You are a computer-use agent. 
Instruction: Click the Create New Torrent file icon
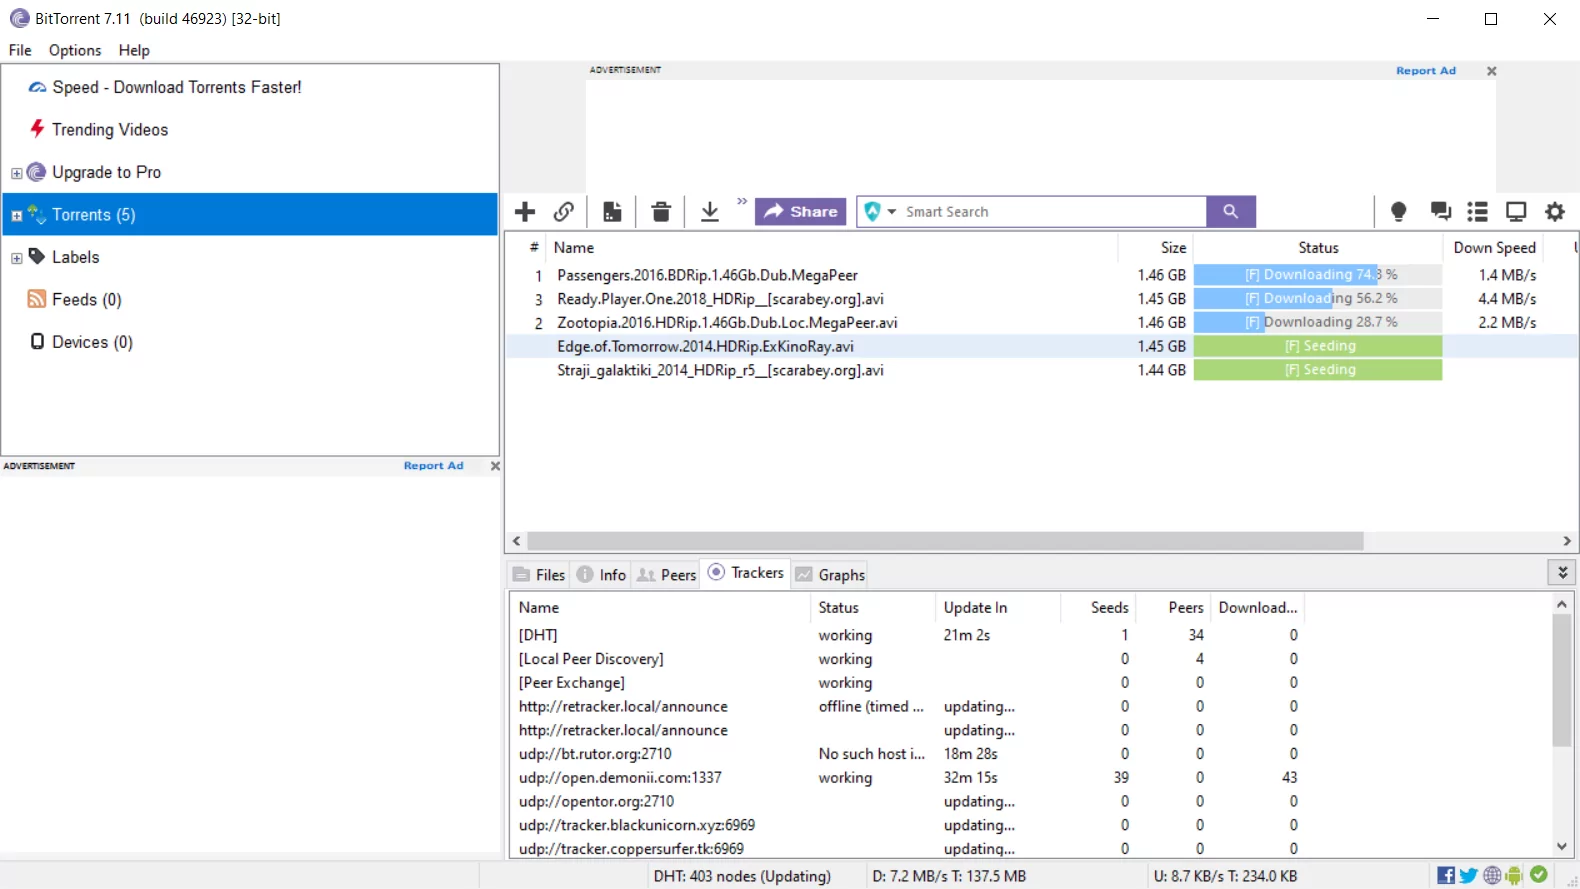tap(612, 212)
